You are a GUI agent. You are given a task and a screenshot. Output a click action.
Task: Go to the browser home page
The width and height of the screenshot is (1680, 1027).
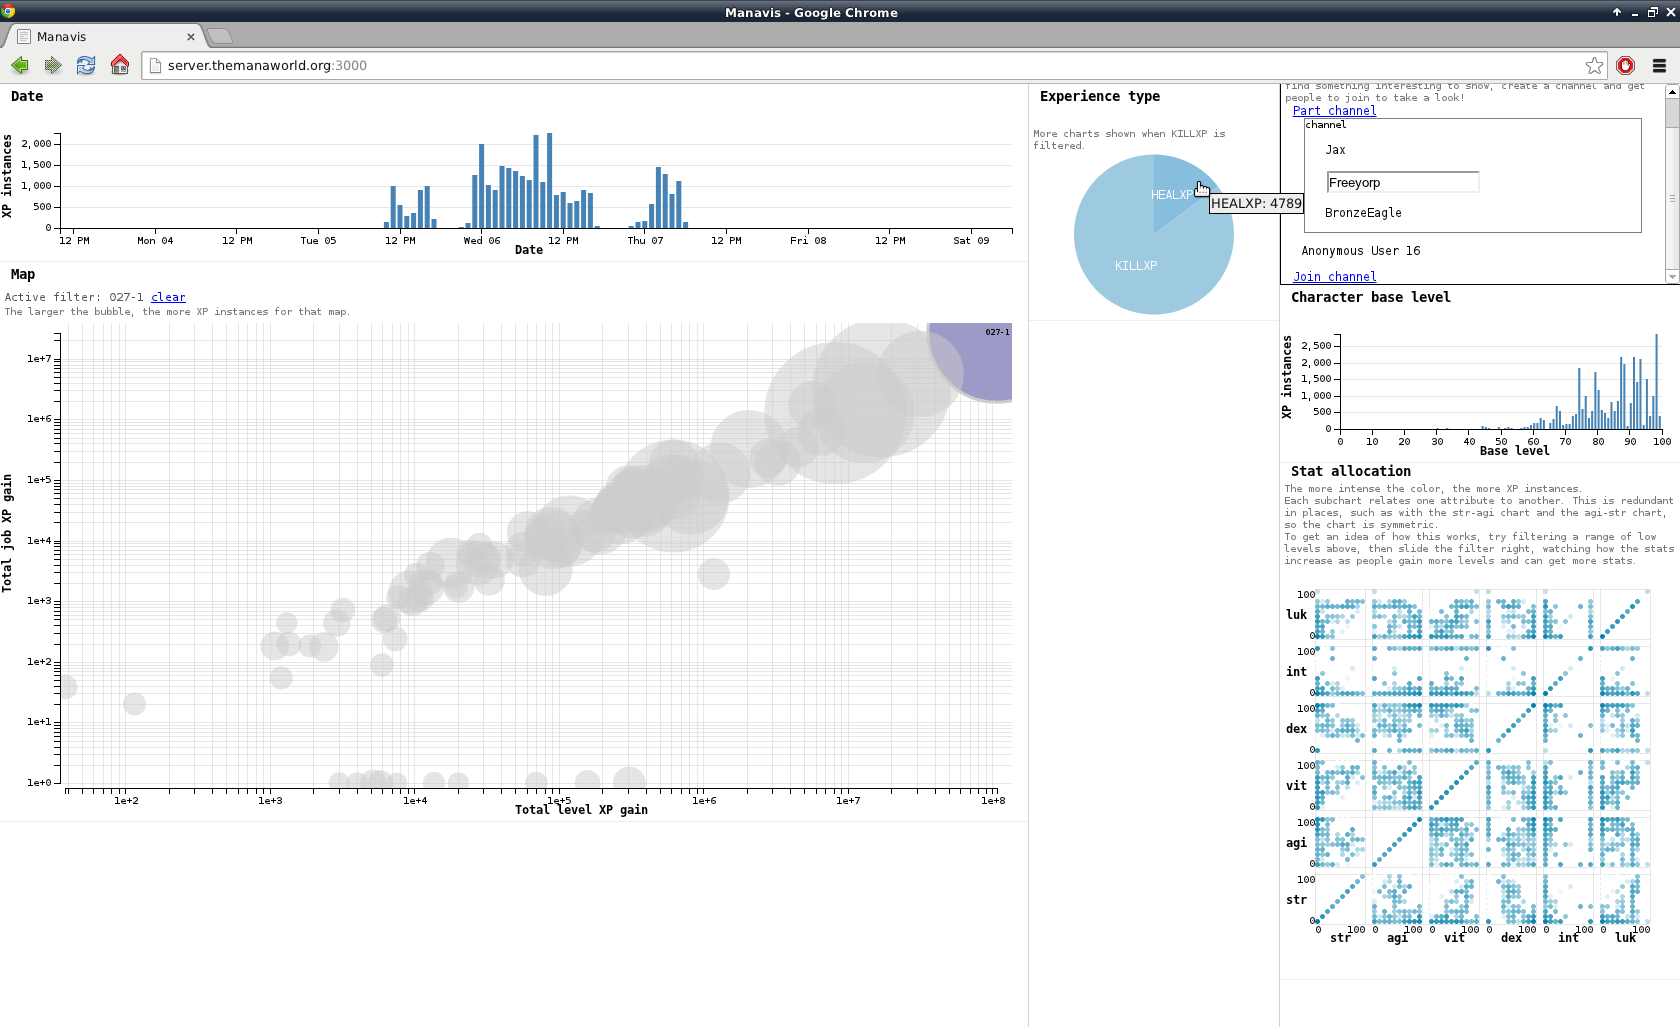pyautogui.click(x=120, y=65)
